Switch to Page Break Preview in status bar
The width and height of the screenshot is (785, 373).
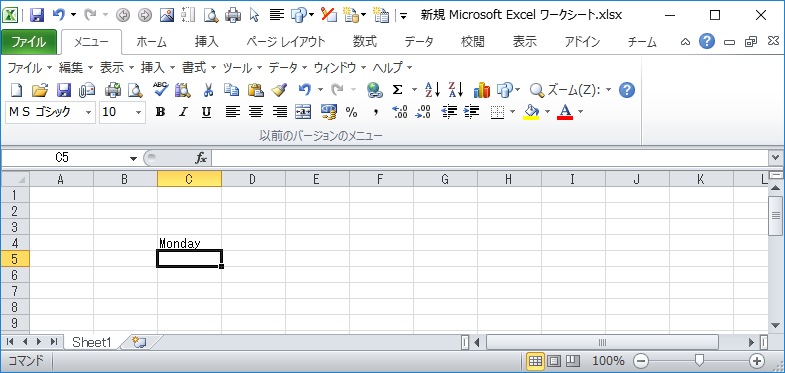coord(573,360)
